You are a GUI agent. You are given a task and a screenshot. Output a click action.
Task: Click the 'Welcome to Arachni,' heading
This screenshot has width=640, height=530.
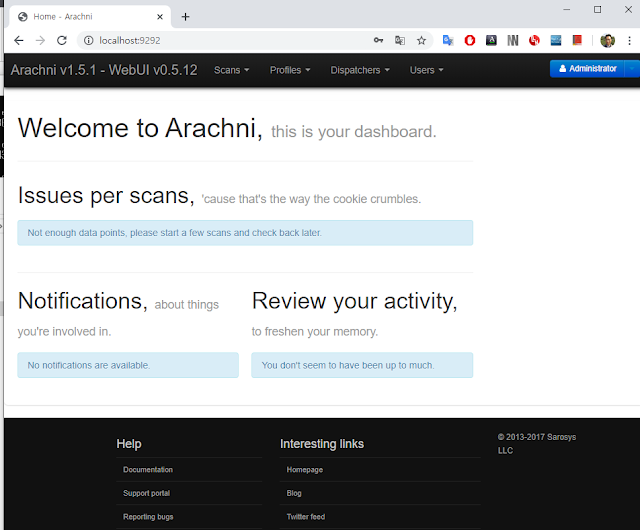140,128
